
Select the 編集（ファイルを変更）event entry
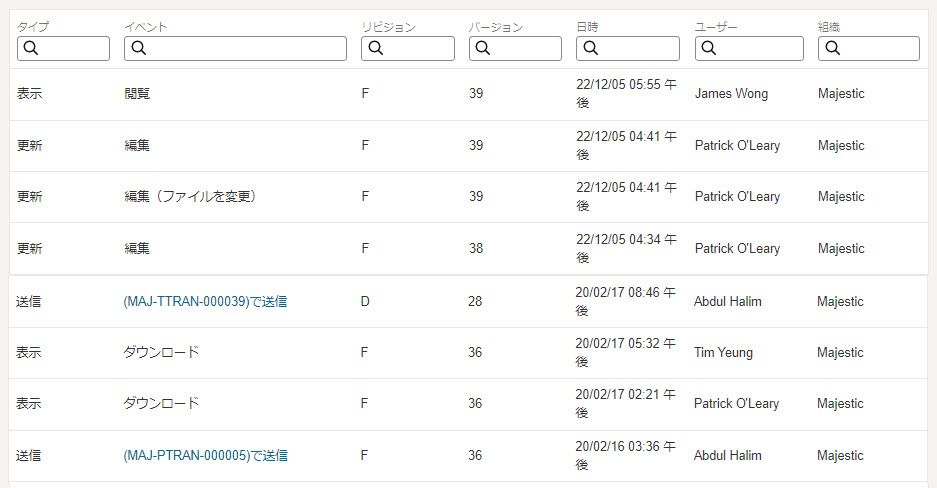[190, 197]
